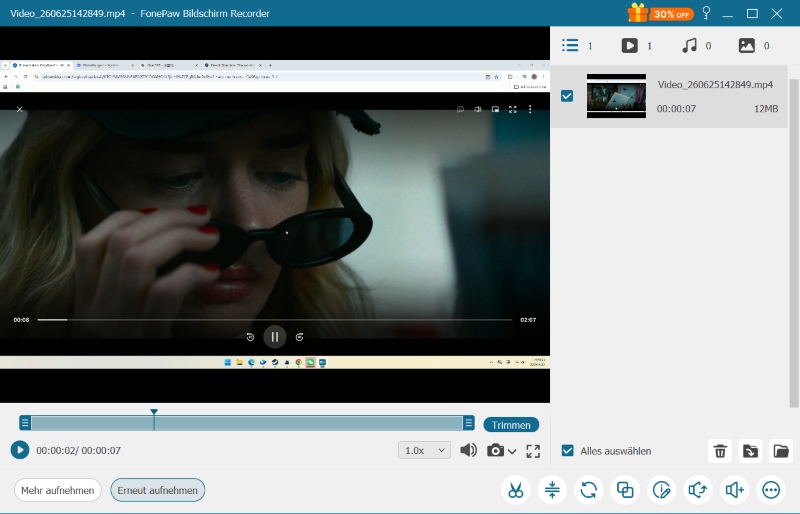Open the advanced trimmer scissors tool
Screen dimensions: 800x514
[x=515, y=490]
